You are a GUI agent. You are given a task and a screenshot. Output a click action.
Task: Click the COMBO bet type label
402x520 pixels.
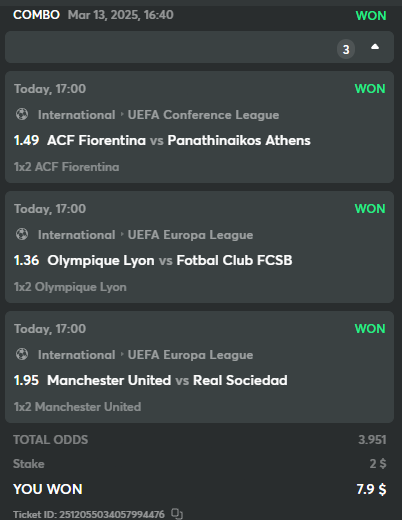[36, 15]
